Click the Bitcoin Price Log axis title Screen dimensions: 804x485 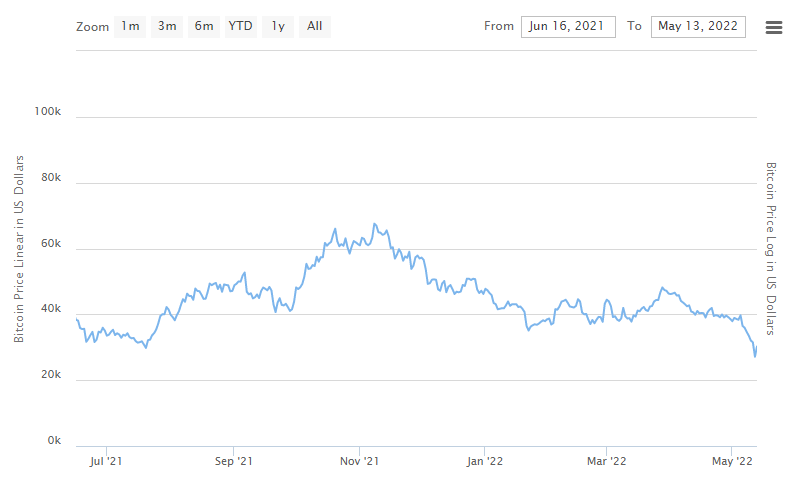point(771,249)
